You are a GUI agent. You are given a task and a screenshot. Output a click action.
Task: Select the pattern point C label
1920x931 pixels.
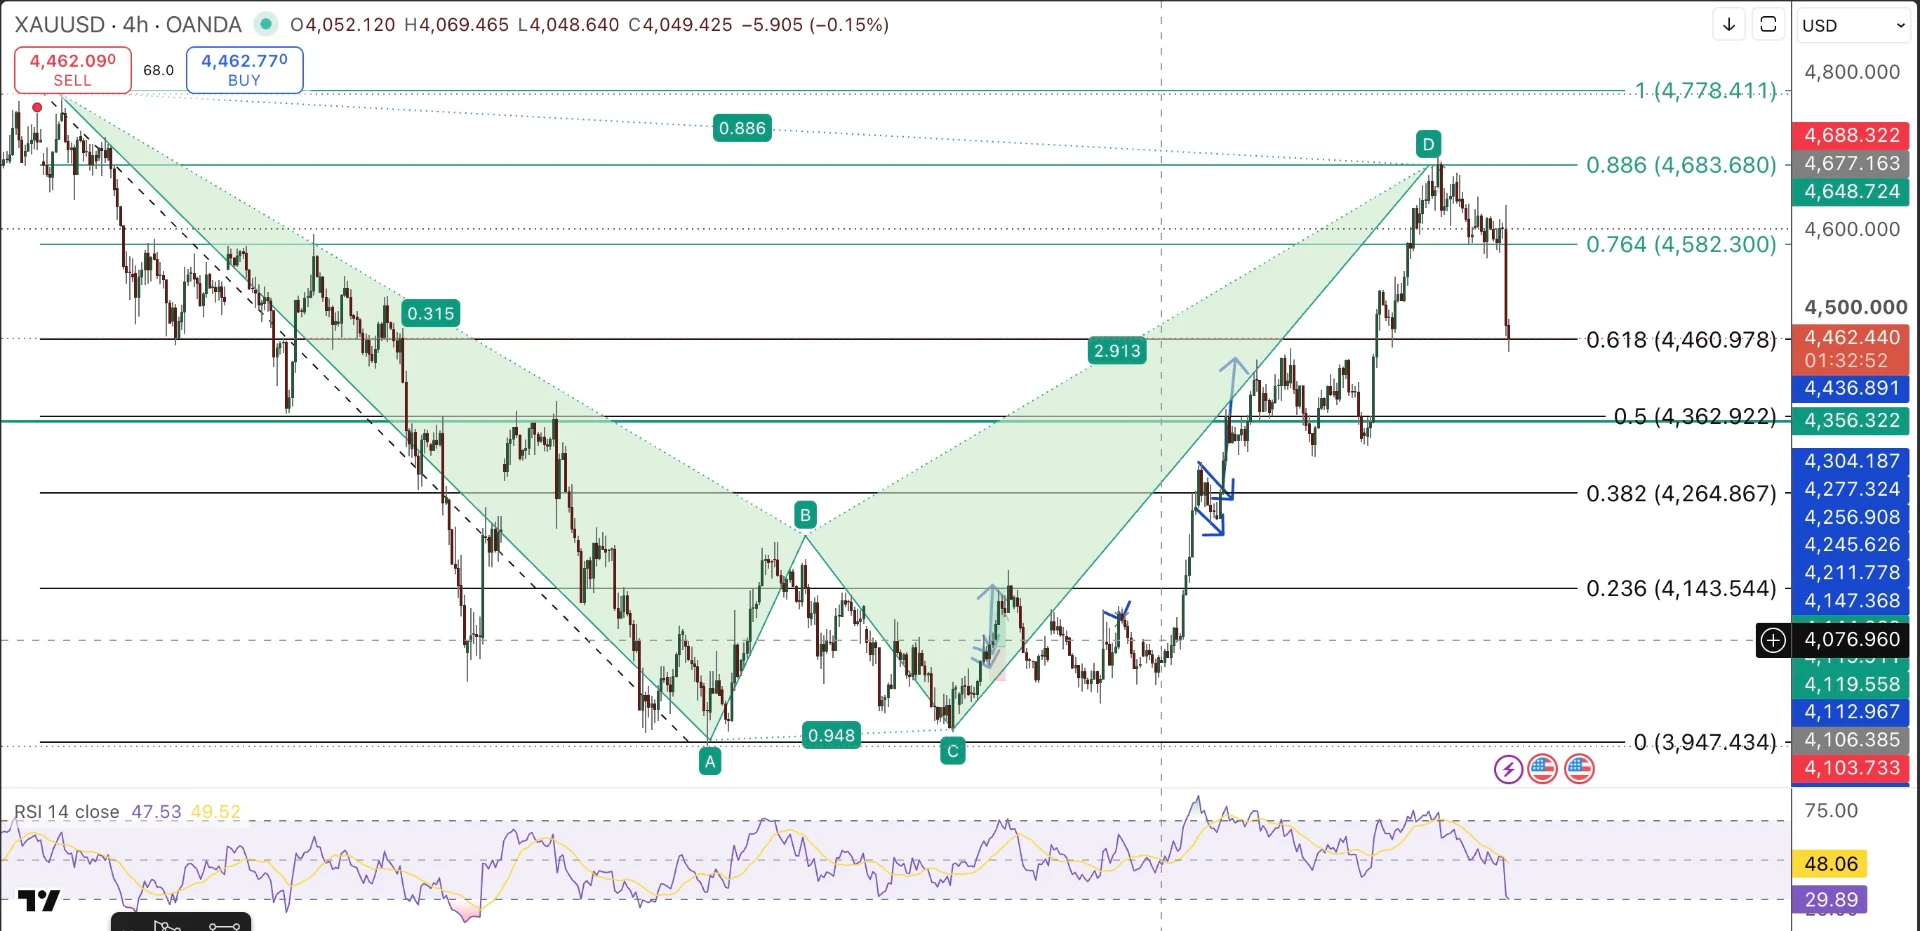[x=953, y=751]
